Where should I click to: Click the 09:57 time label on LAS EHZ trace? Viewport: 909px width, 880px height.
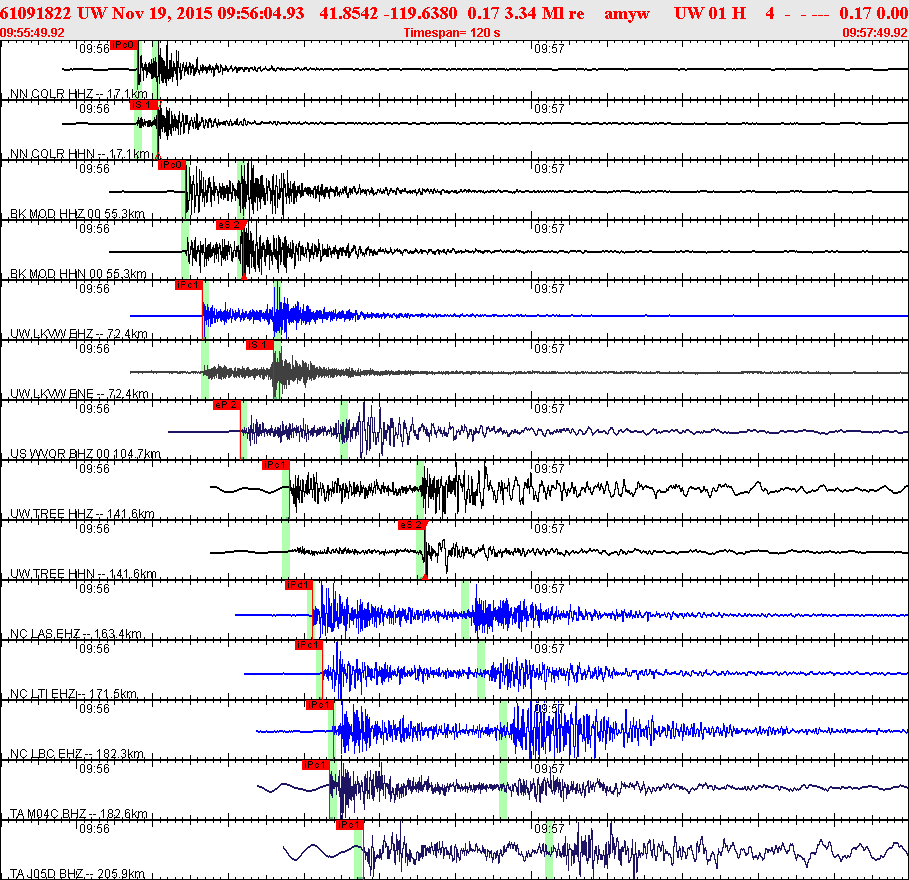pyautogui.click(x=549, y=588)
